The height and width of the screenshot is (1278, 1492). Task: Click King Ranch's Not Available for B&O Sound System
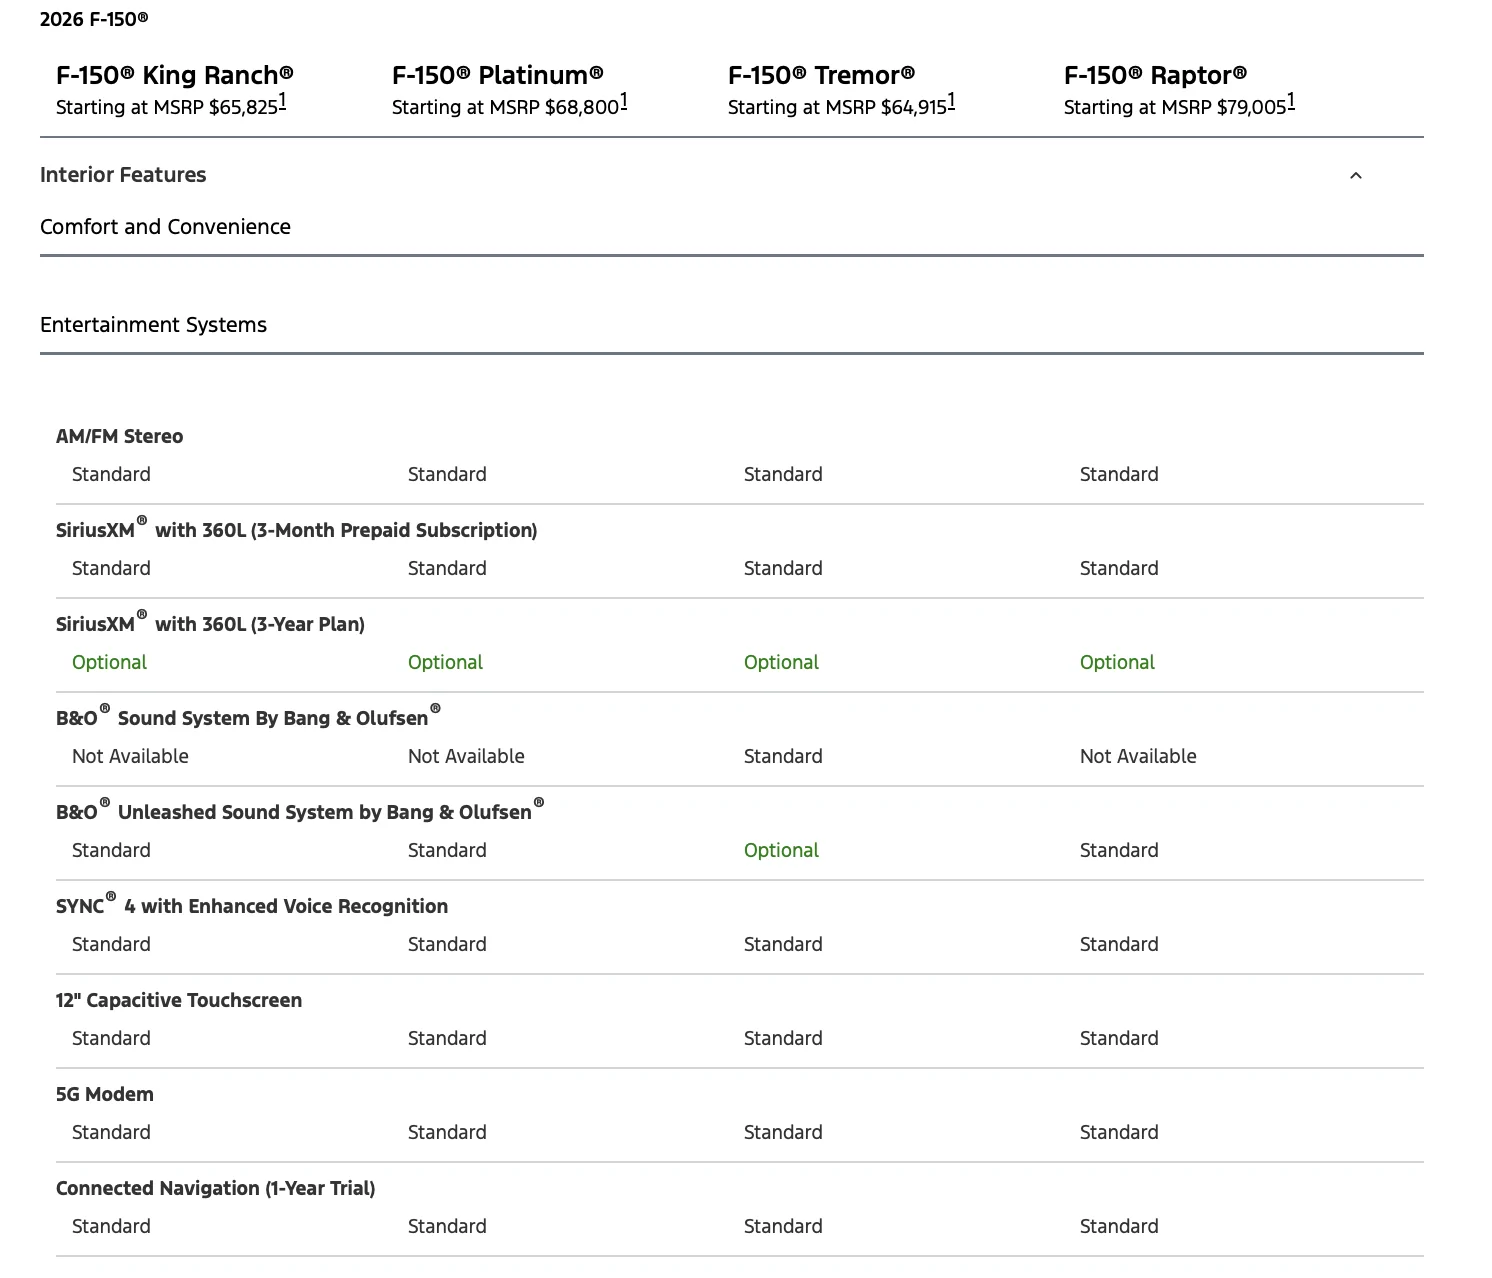(130, 757)
